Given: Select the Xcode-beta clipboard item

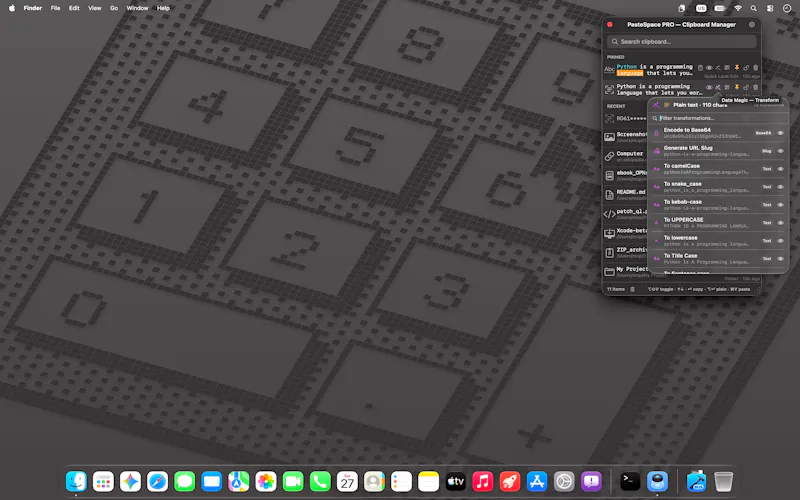Looking at the screenshot, I should point(626,233).
